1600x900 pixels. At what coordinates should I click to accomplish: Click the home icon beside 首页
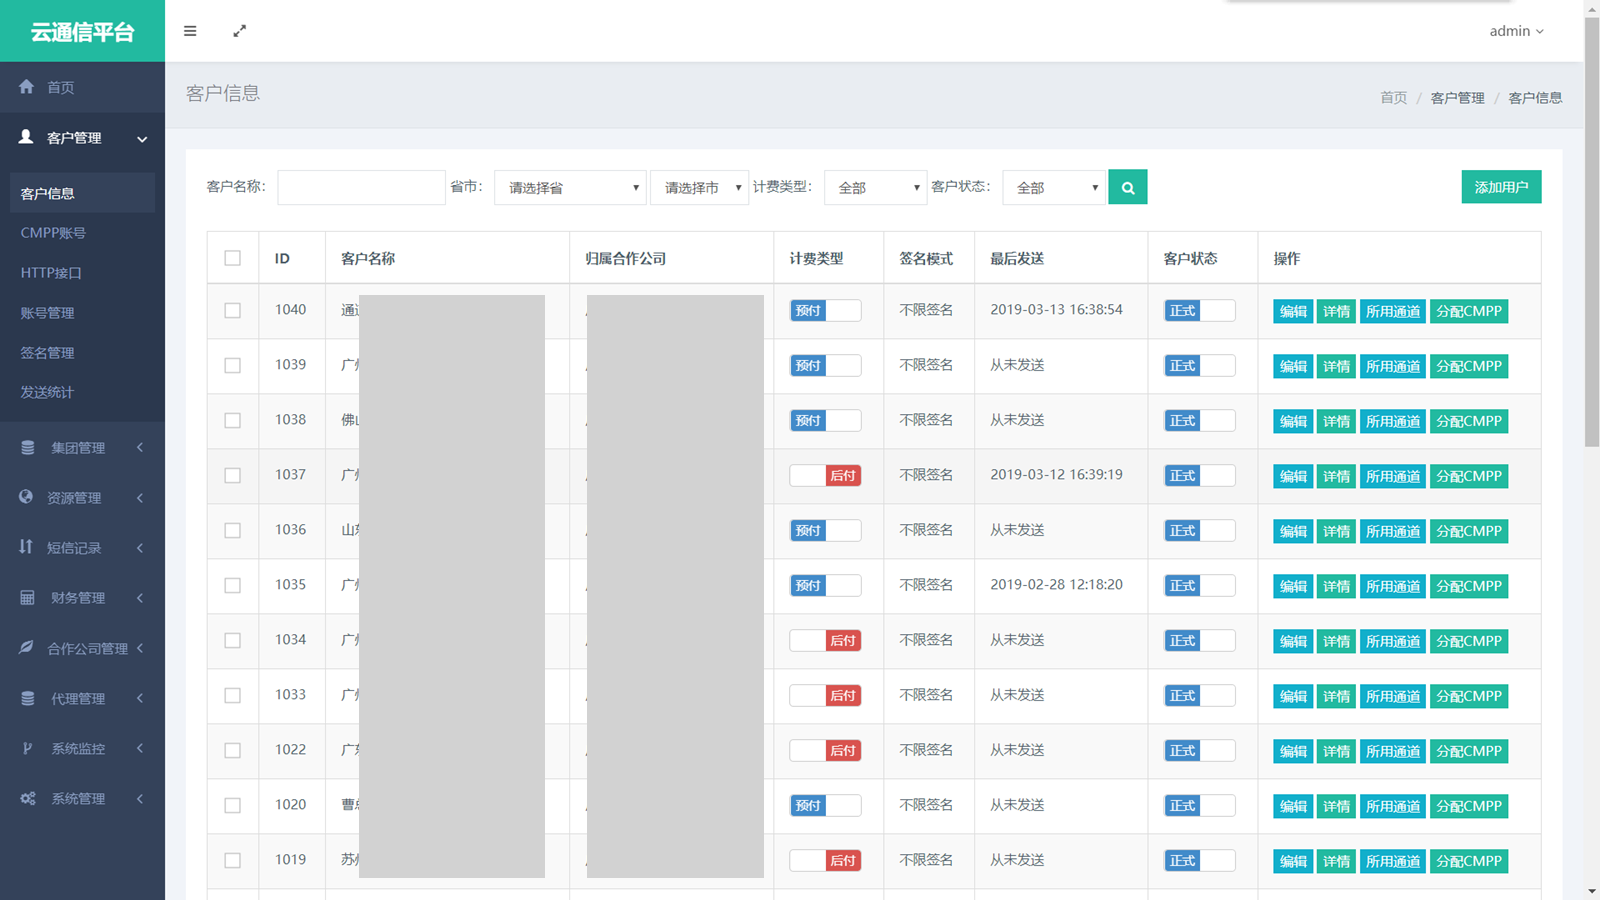pos(27,87)
